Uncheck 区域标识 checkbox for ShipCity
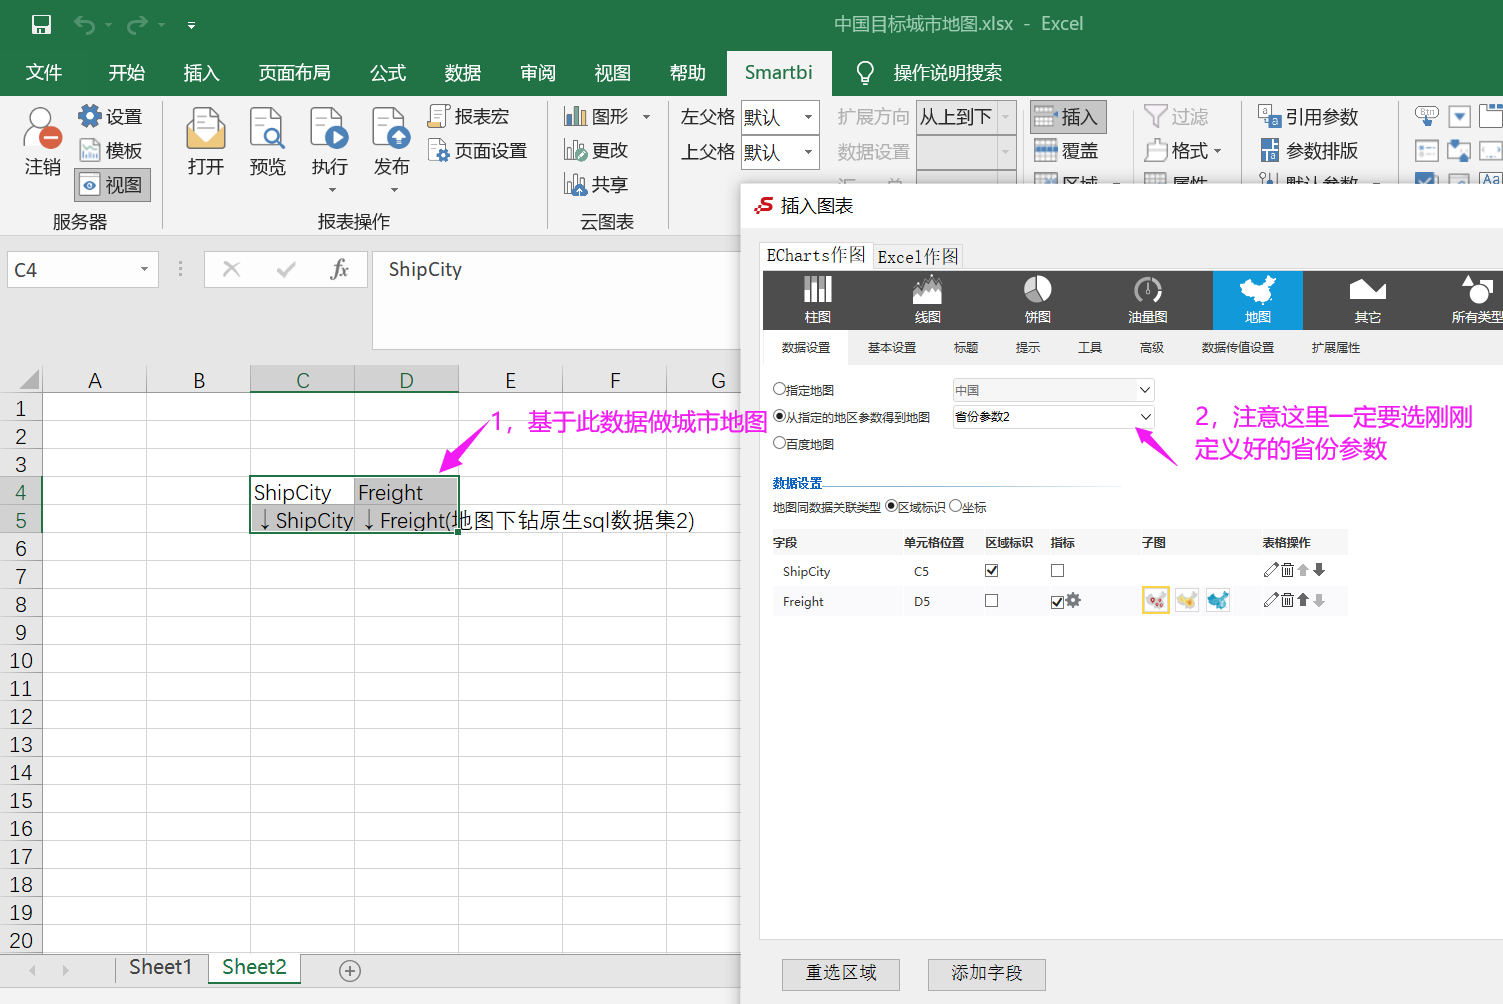 point(991,570)
